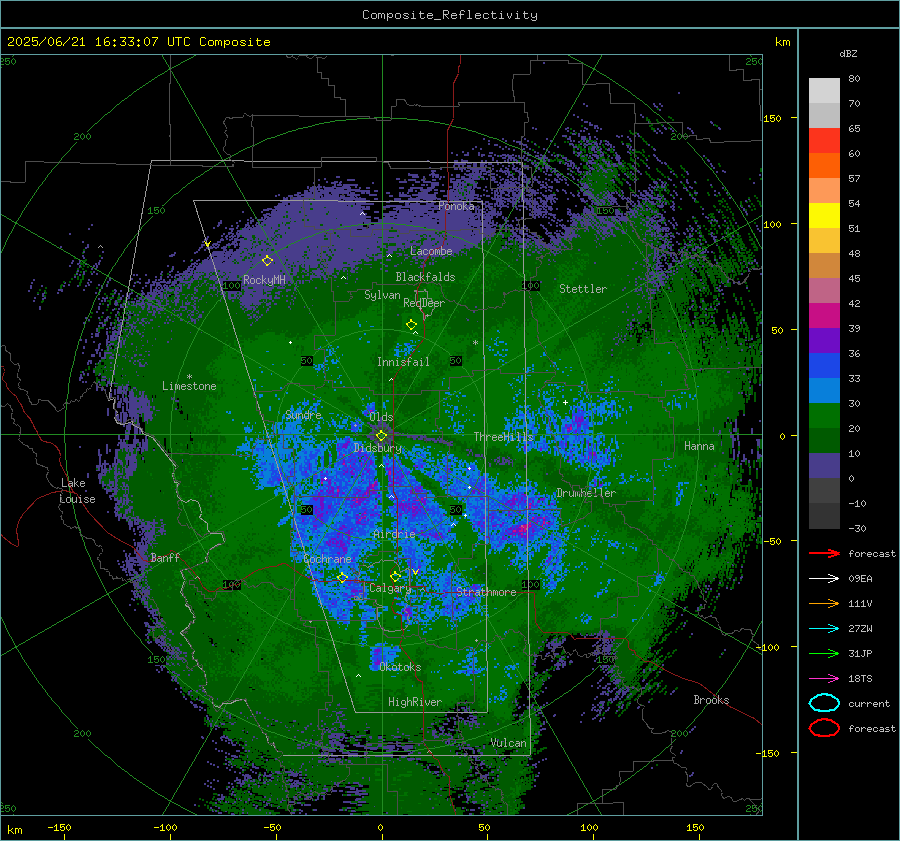The width and height of the screenshot is (900, 841).
Task: Click white plus marker northeast of ThreeHills
Action: click(x=565, y=402)
